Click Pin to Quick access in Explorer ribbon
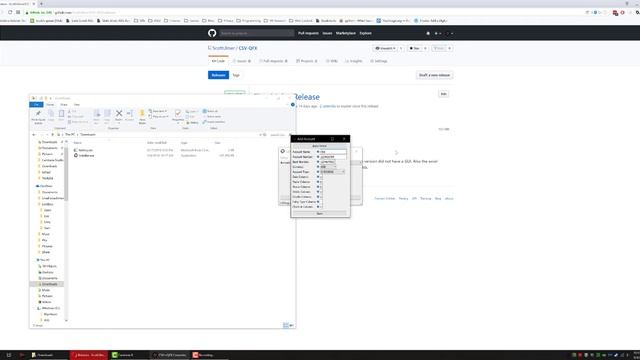 tap(38, 117)
